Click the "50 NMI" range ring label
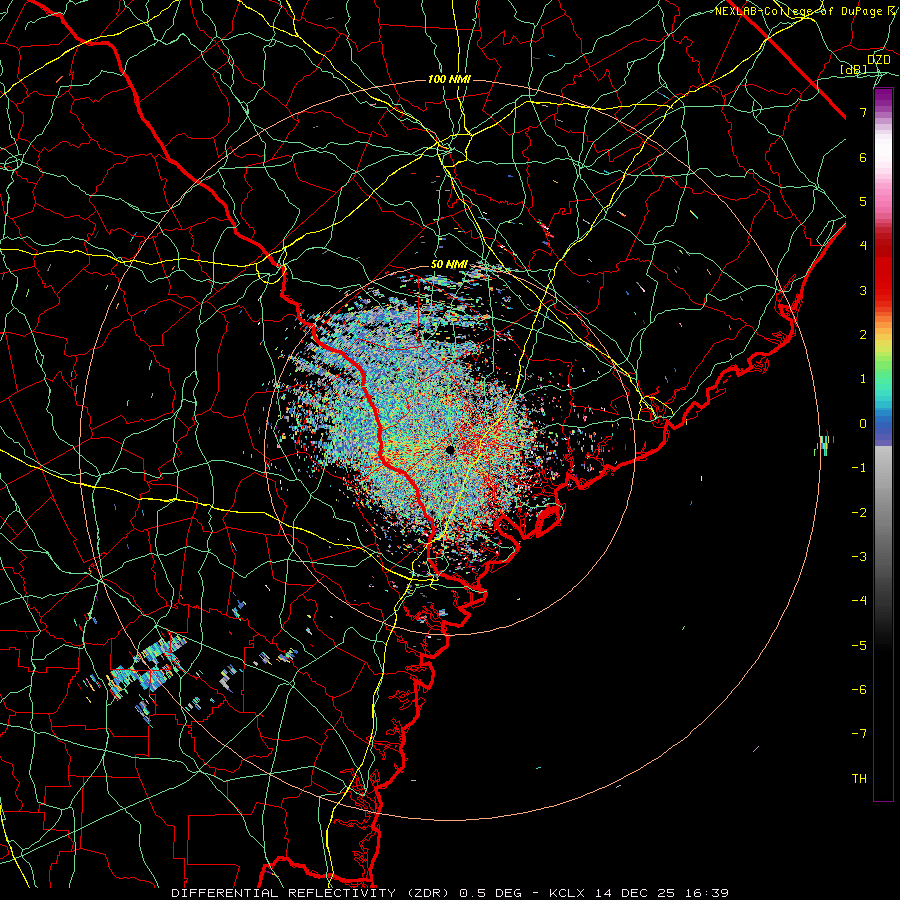This screenshot has width=900, height=900. pos(449,265)
